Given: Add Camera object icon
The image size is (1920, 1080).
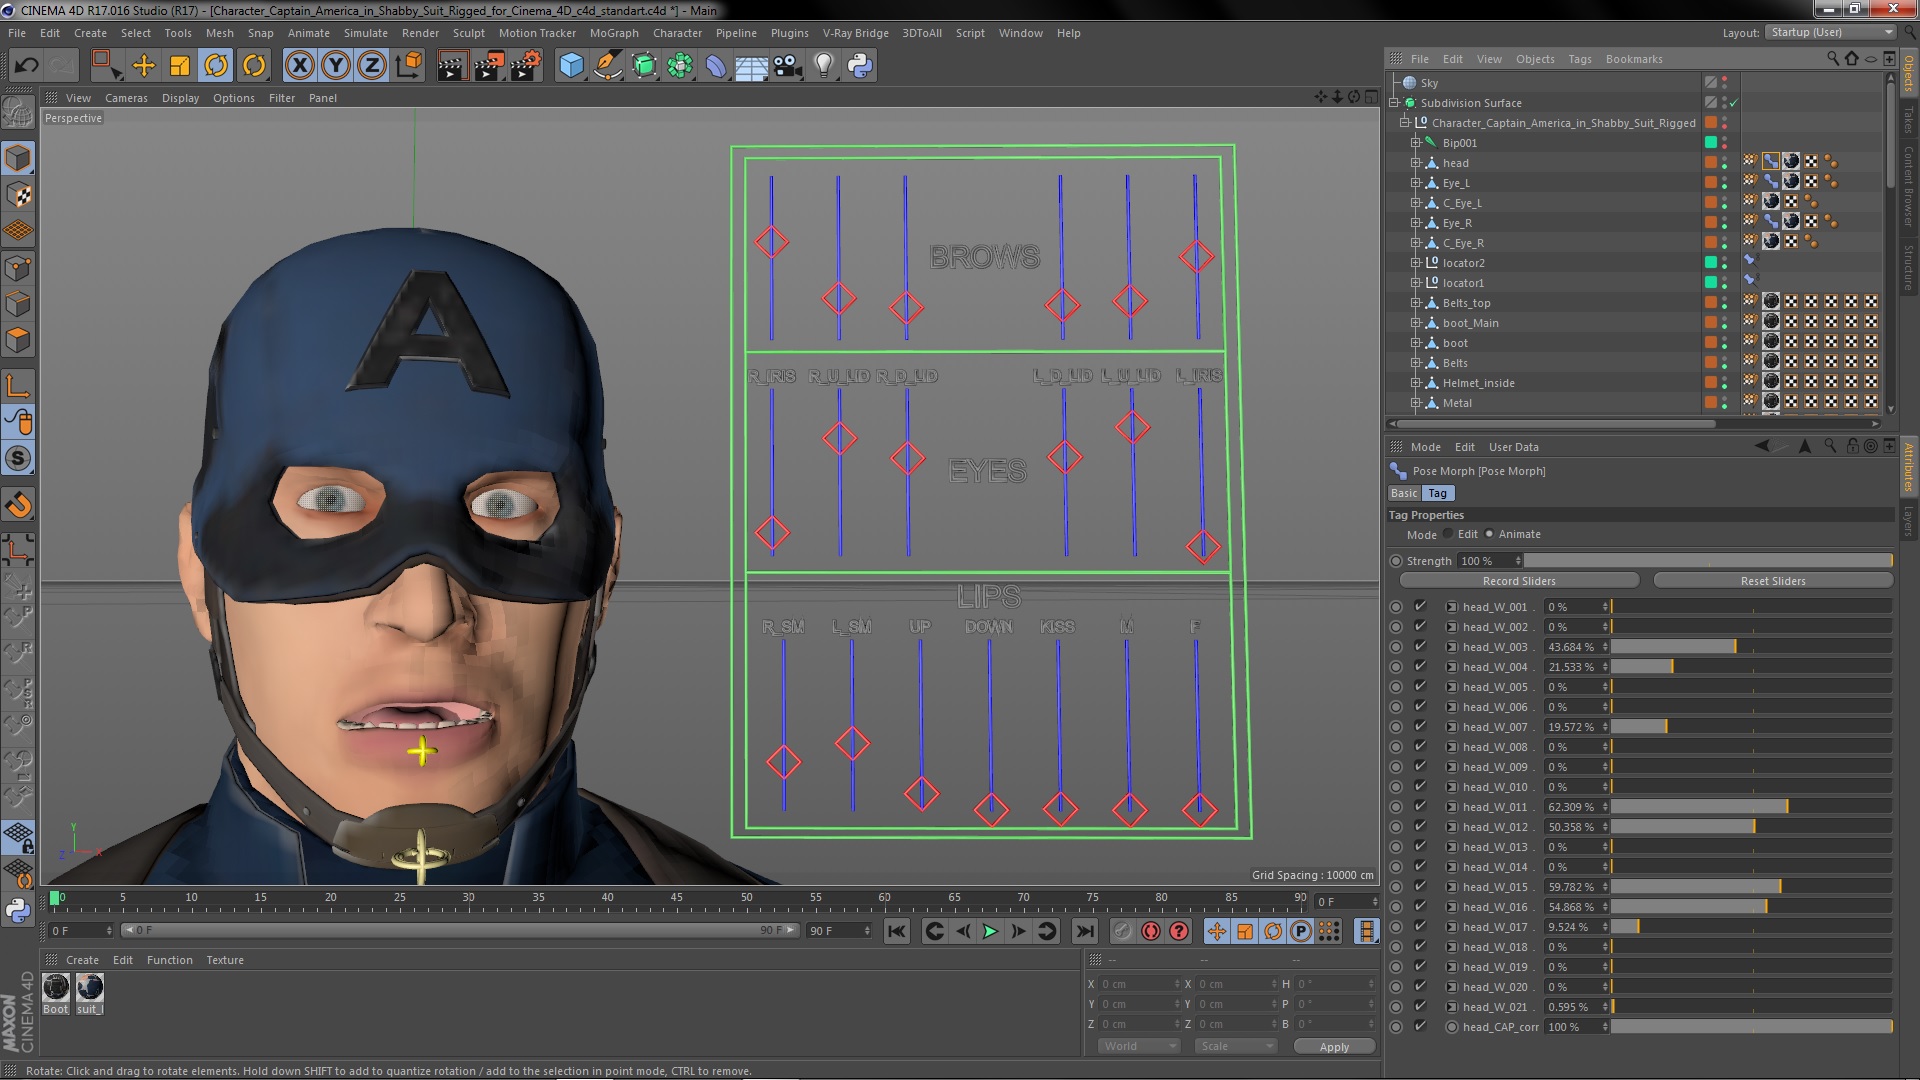Looking at the screenshot, I should tap(788, 66).
